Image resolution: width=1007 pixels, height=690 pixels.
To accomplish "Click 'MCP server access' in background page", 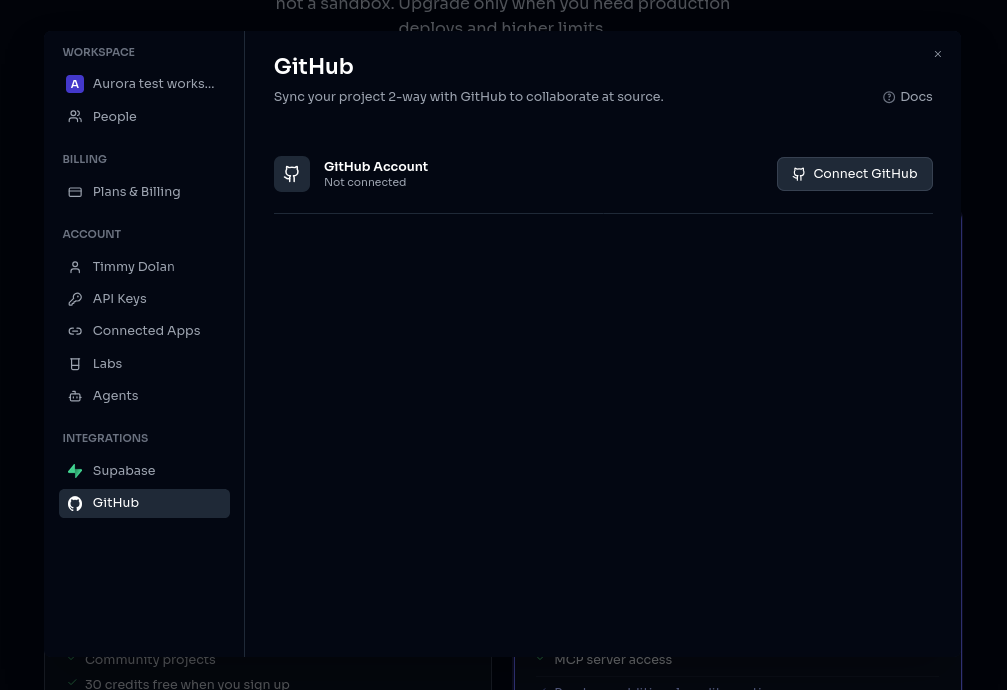I will [613, 660].
